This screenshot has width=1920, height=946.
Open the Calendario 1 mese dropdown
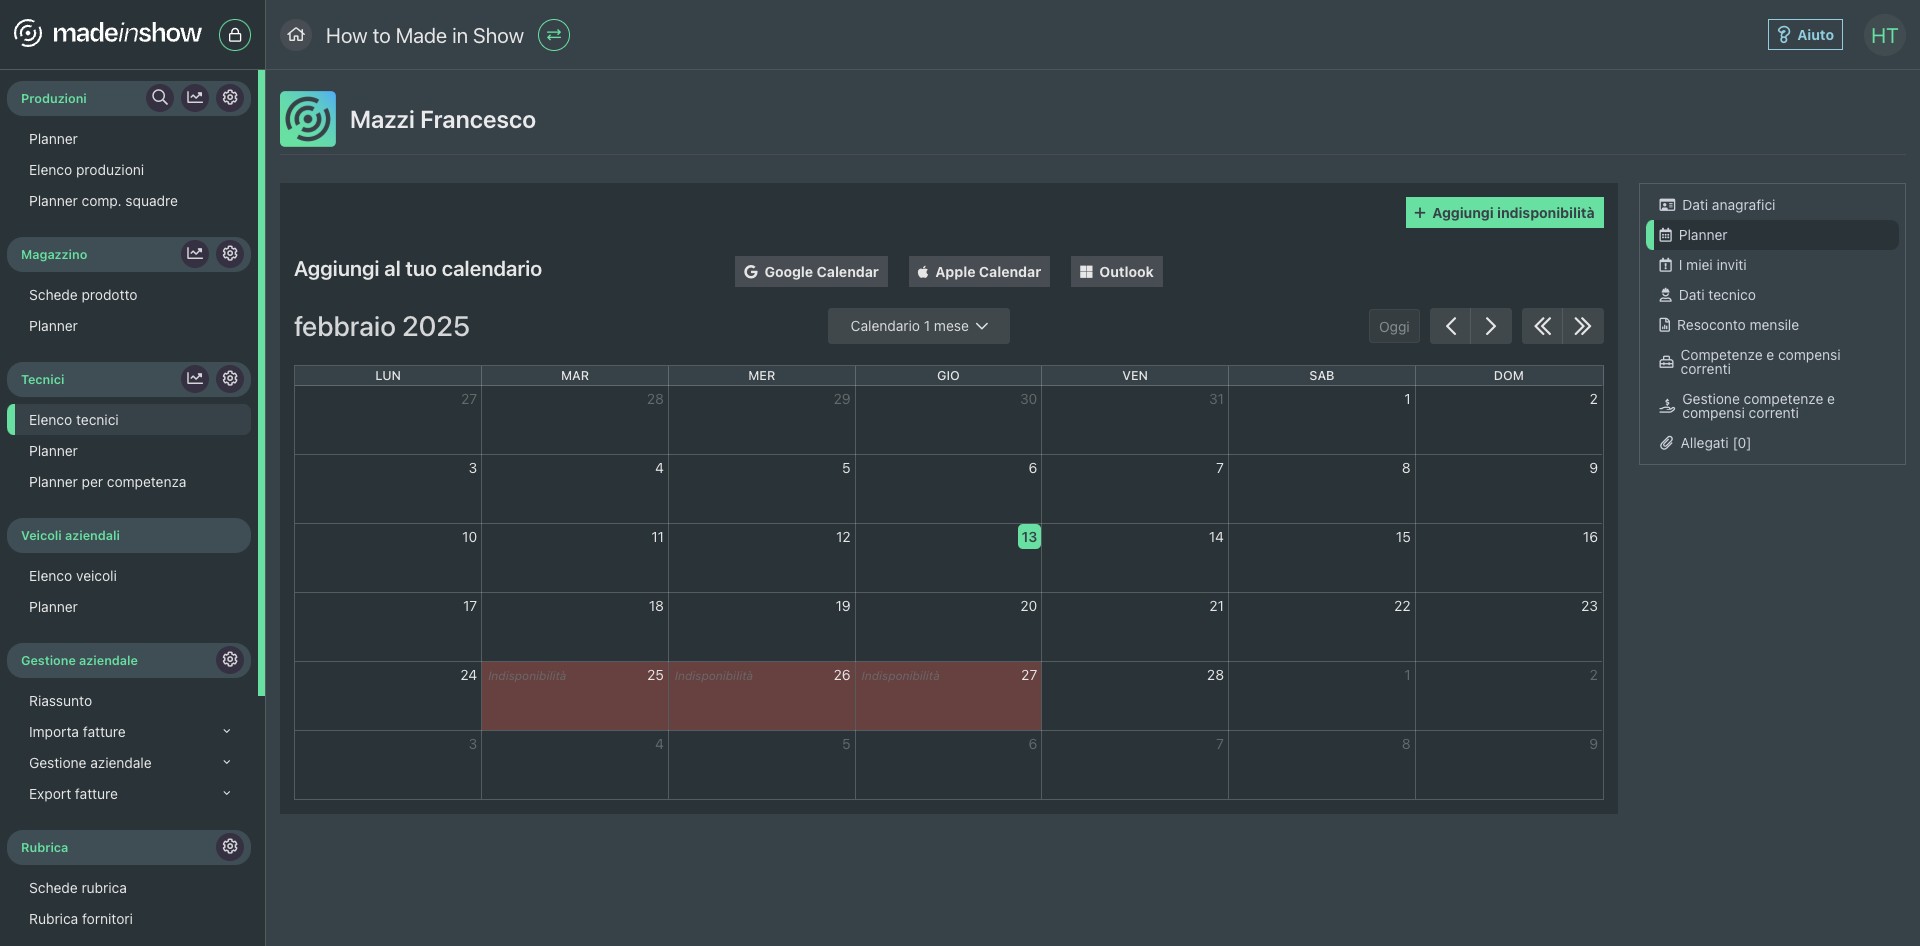[x=917, y=325]
